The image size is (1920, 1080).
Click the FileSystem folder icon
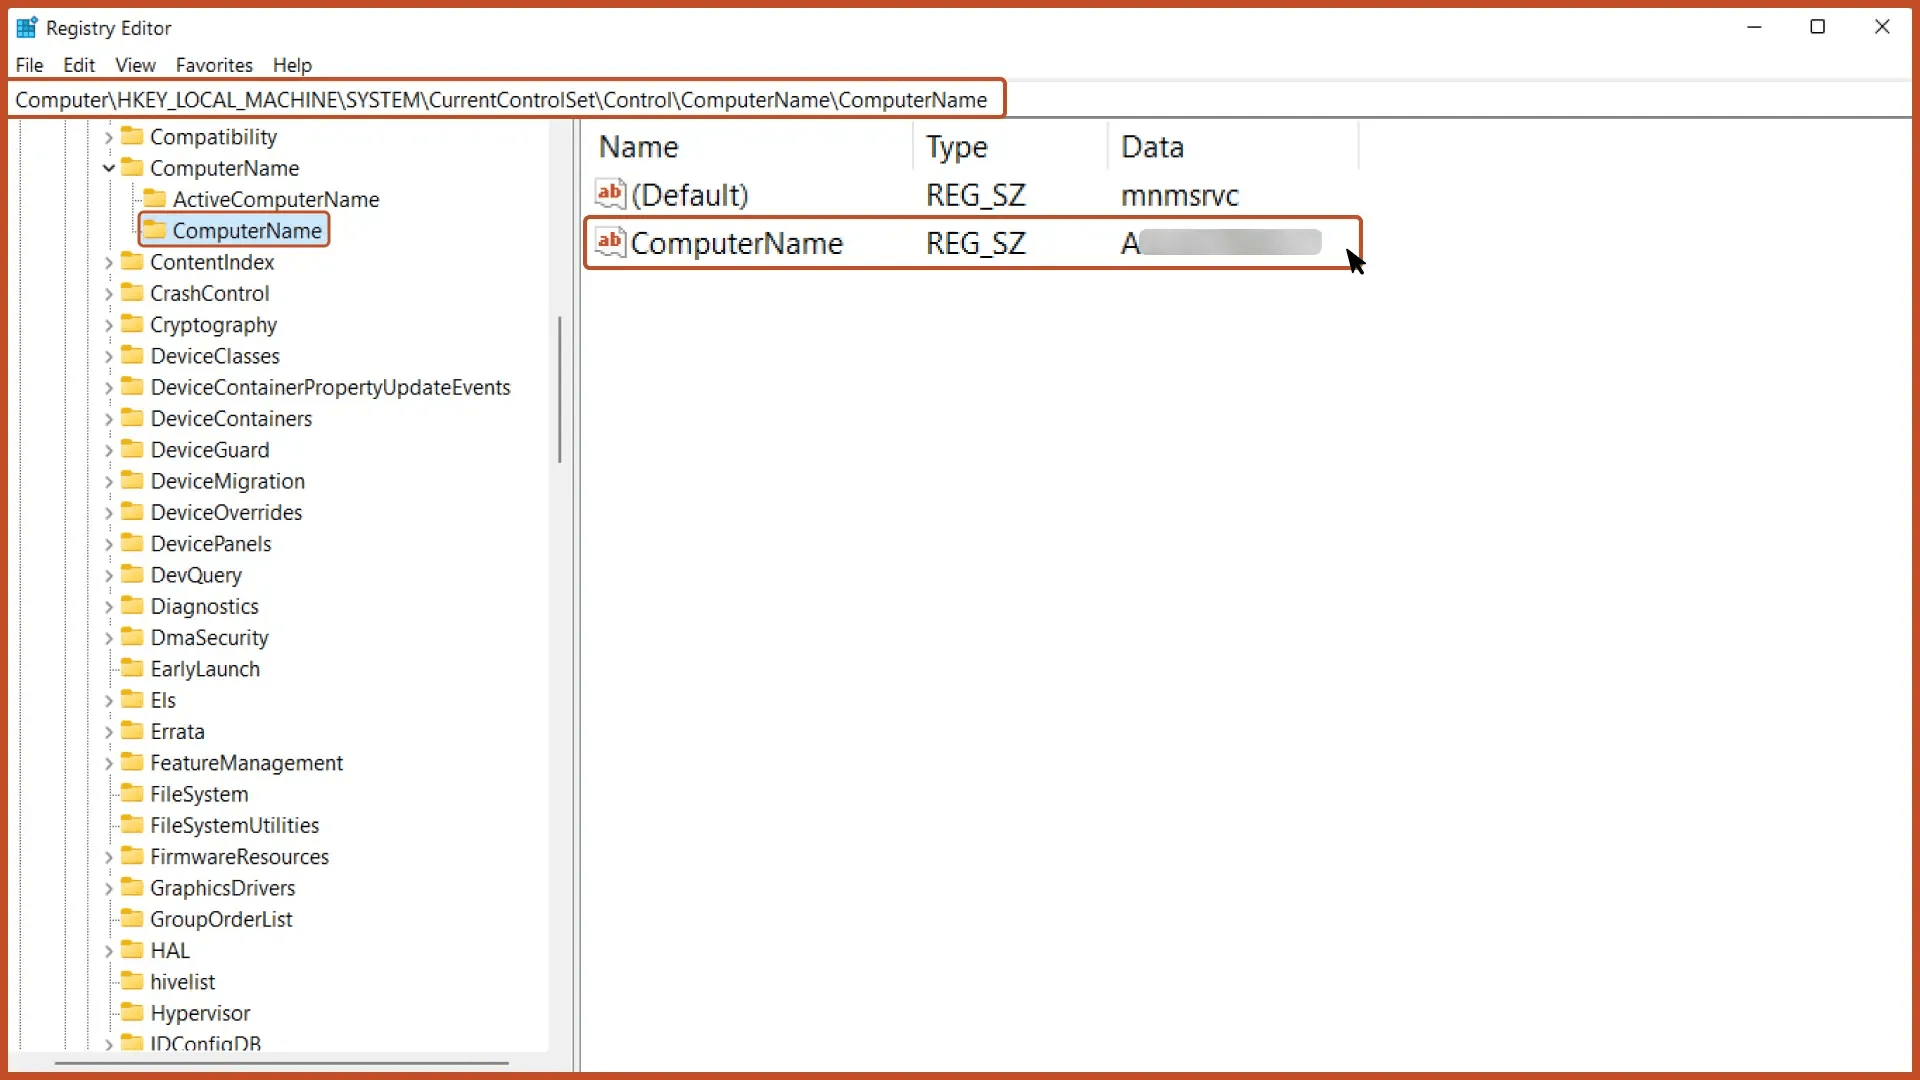click(132, 794)
